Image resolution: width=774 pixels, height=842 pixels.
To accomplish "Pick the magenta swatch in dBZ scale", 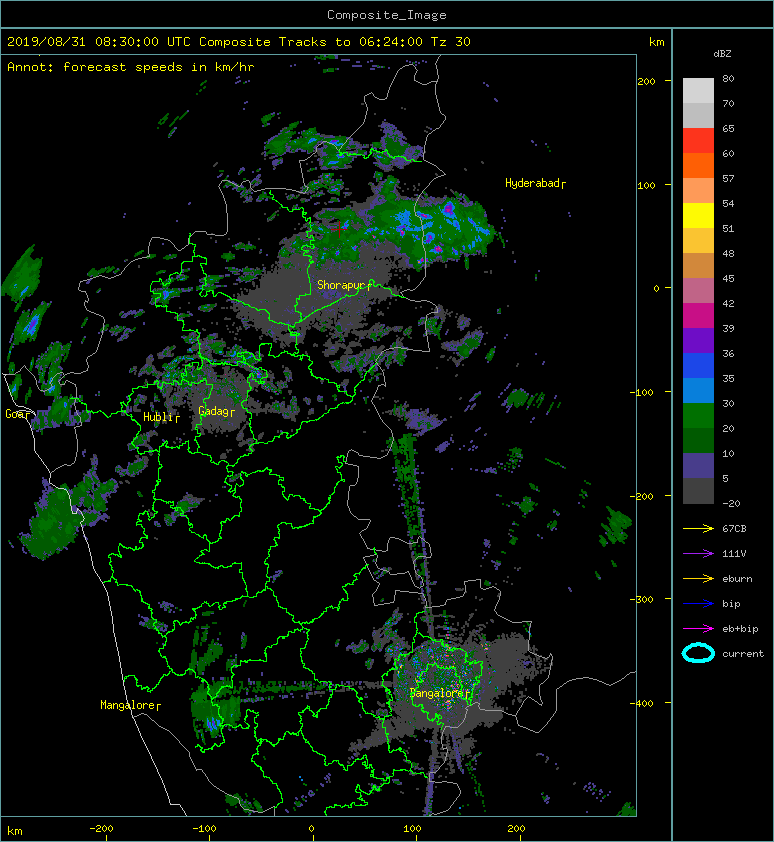I will pos(698,315).
